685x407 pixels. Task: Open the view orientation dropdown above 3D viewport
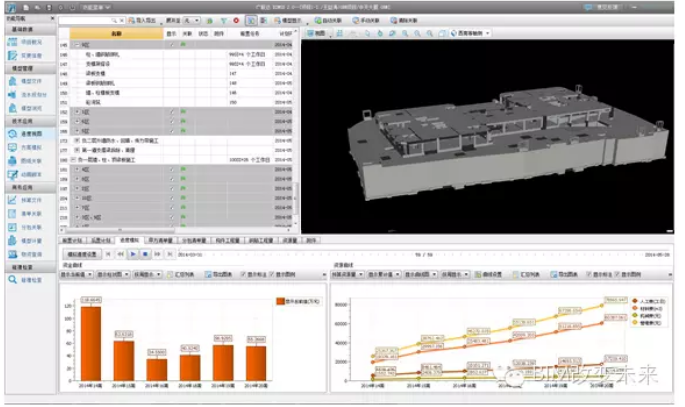pos(470,33)
